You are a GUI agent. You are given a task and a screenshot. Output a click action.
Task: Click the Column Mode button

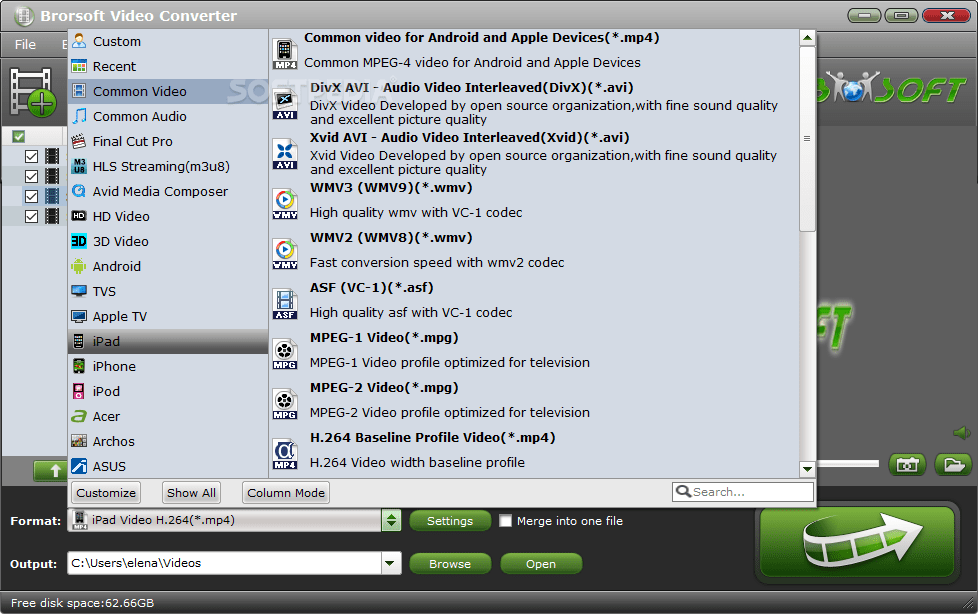286,492
